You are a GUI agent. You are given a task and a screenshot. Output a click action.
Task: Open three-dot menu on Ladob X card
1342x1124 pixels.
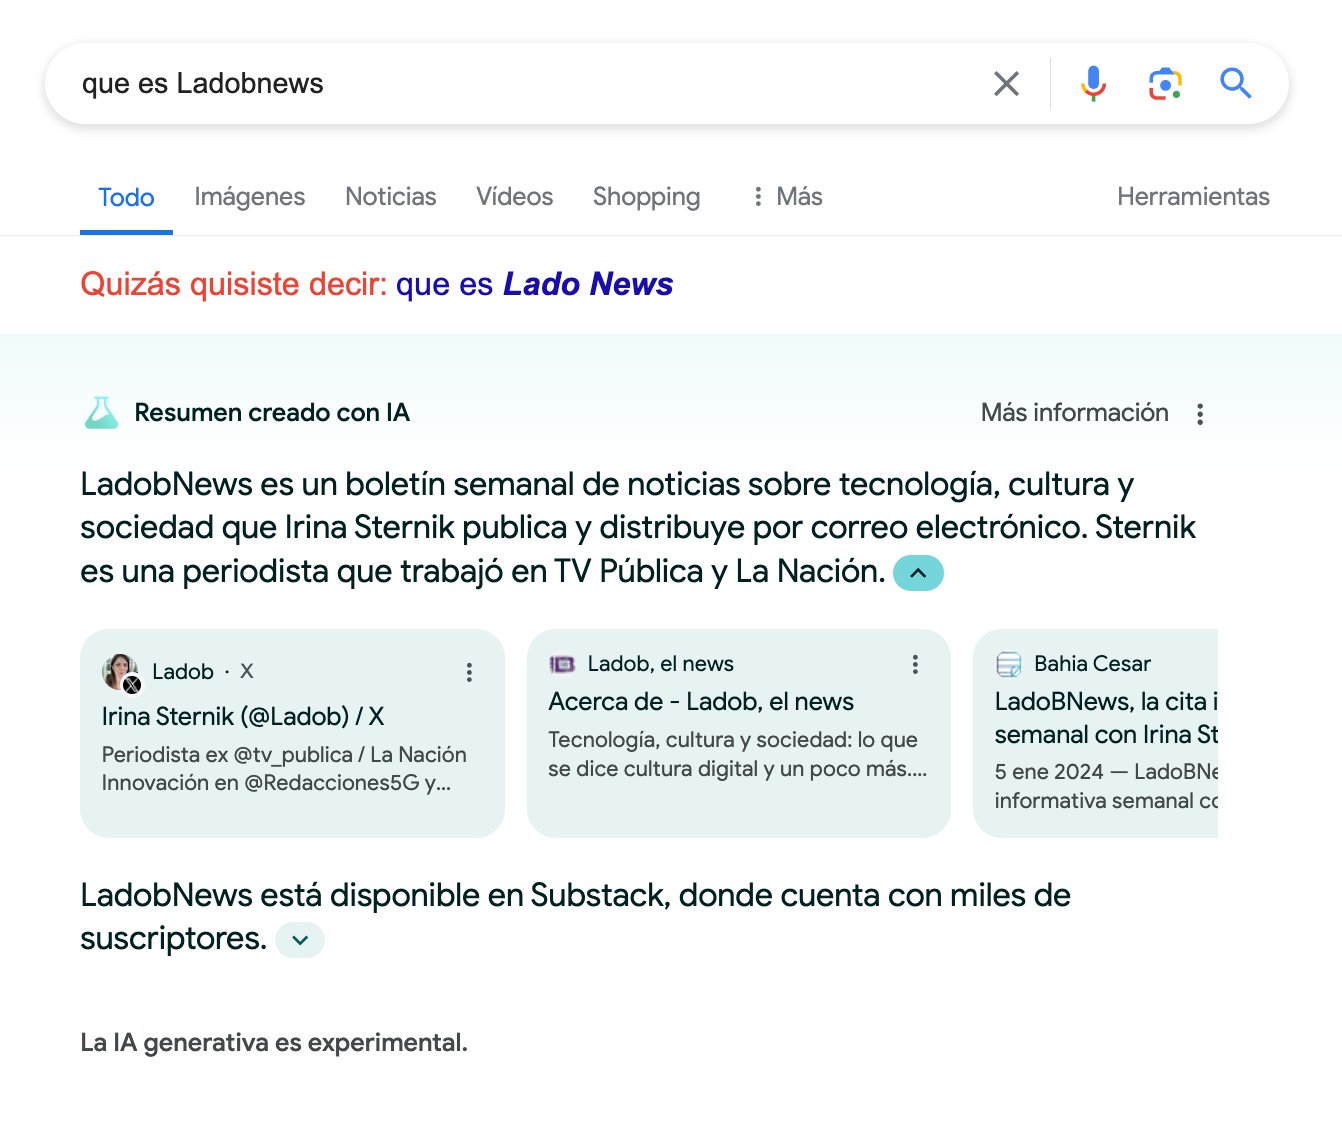469,672
